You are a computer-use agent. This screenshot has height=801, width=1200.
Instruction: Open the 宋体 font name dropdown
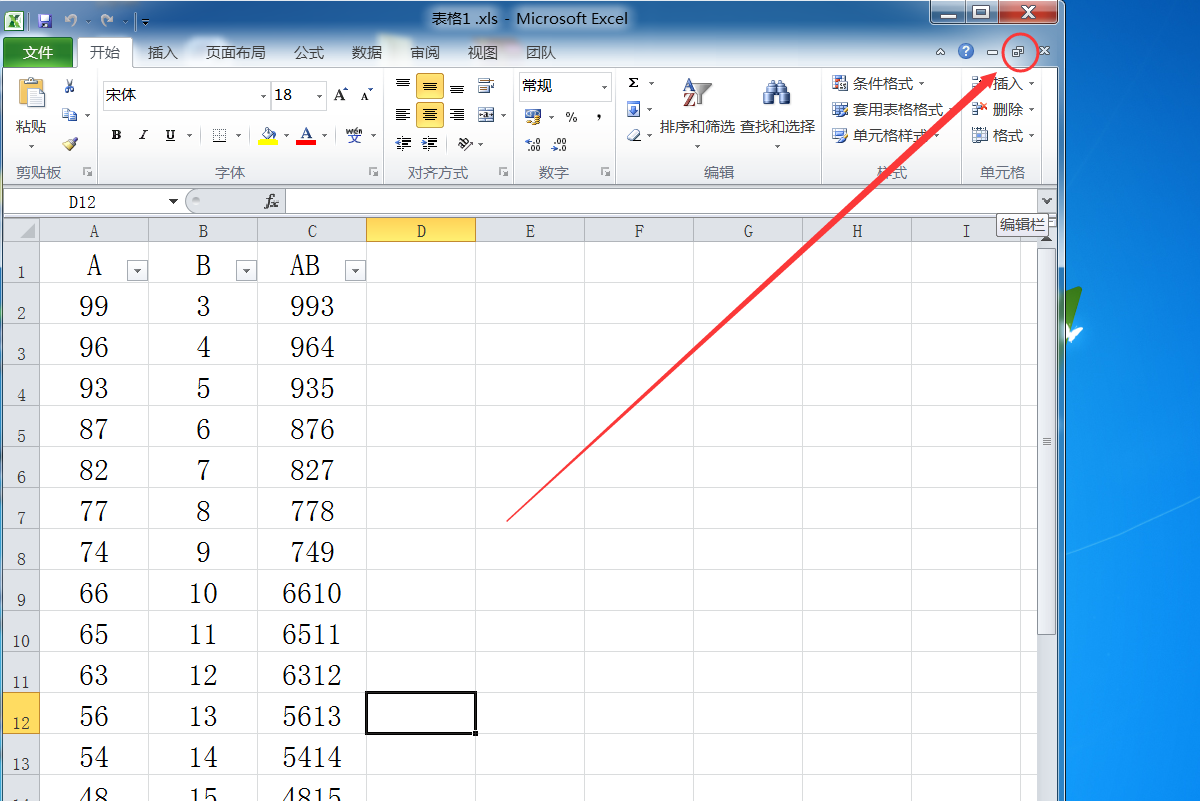(263, 96)
